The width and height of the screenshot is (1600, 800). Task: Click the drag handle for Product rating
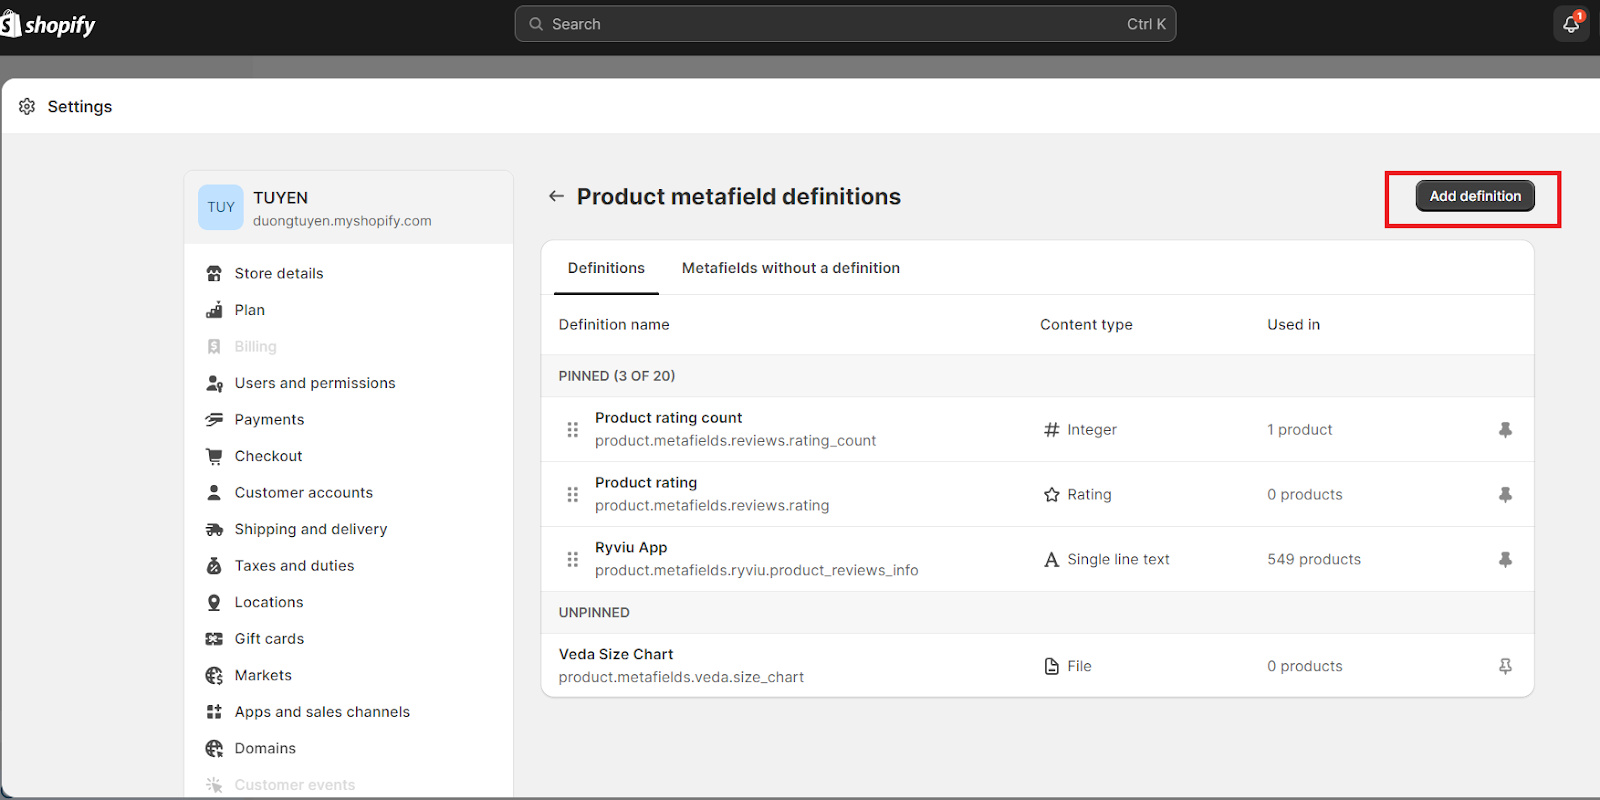tap(573, 495)
